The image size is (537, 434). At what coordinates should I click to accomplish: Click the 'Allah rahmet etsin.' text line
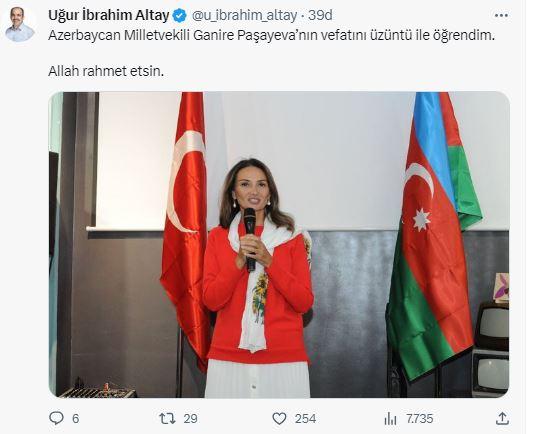106,71
